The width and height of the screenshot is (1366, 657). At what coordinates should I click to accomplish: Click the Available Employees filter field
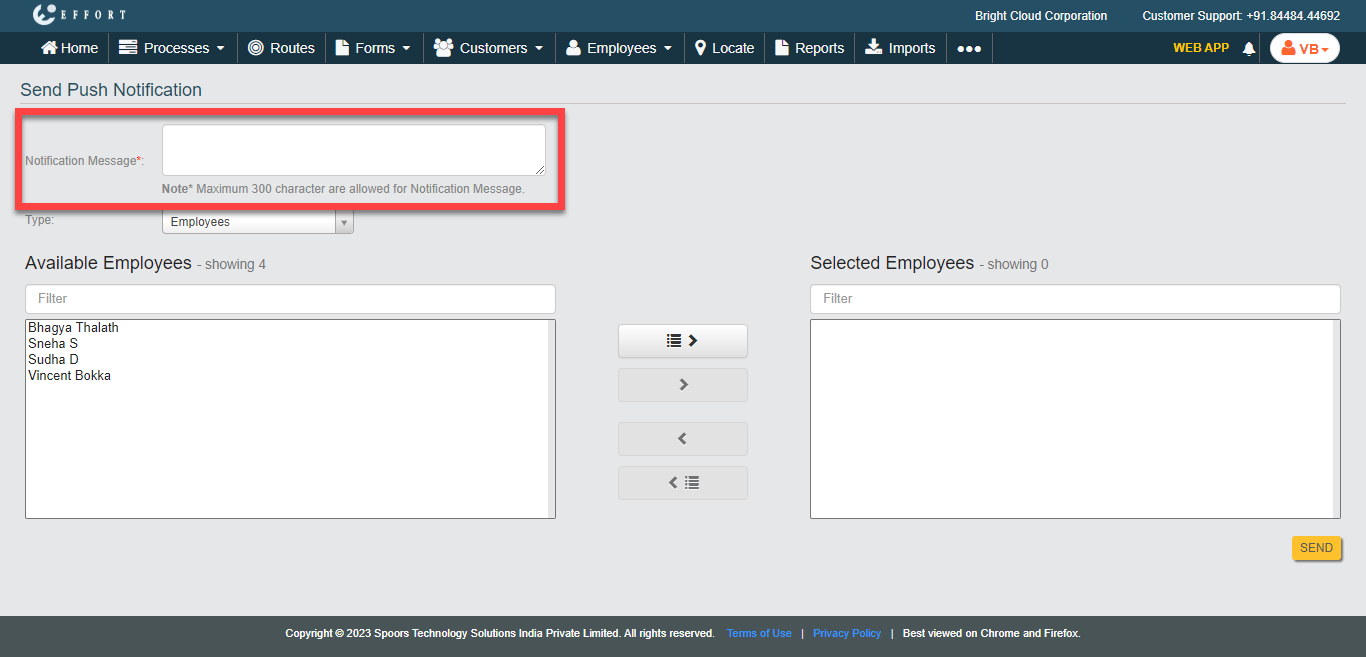(x=290, y=299)
